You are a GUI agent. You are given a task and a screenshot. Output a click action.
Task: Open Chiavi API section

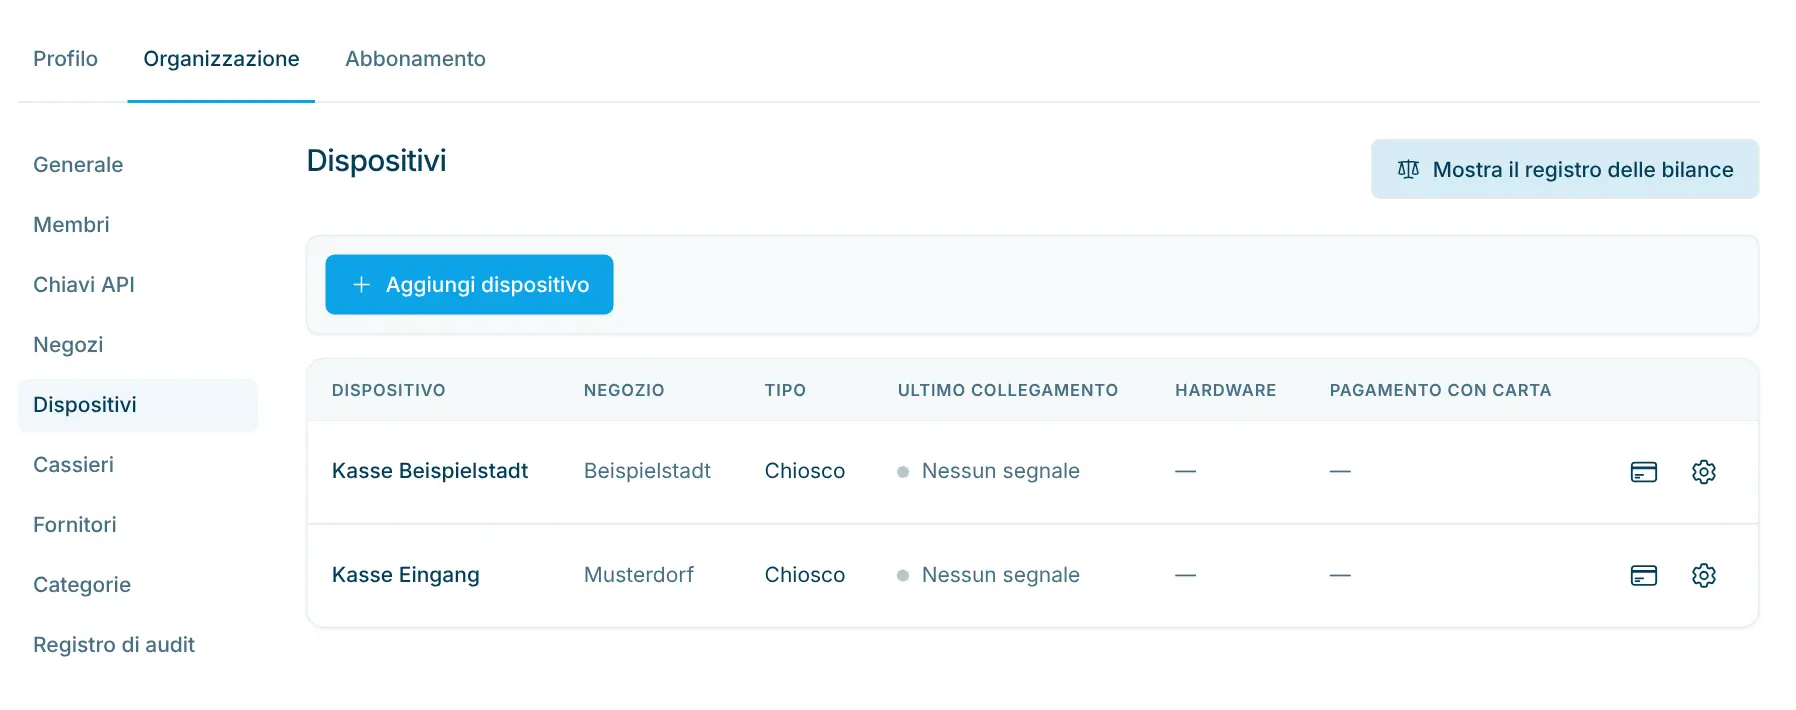point(84,285)
